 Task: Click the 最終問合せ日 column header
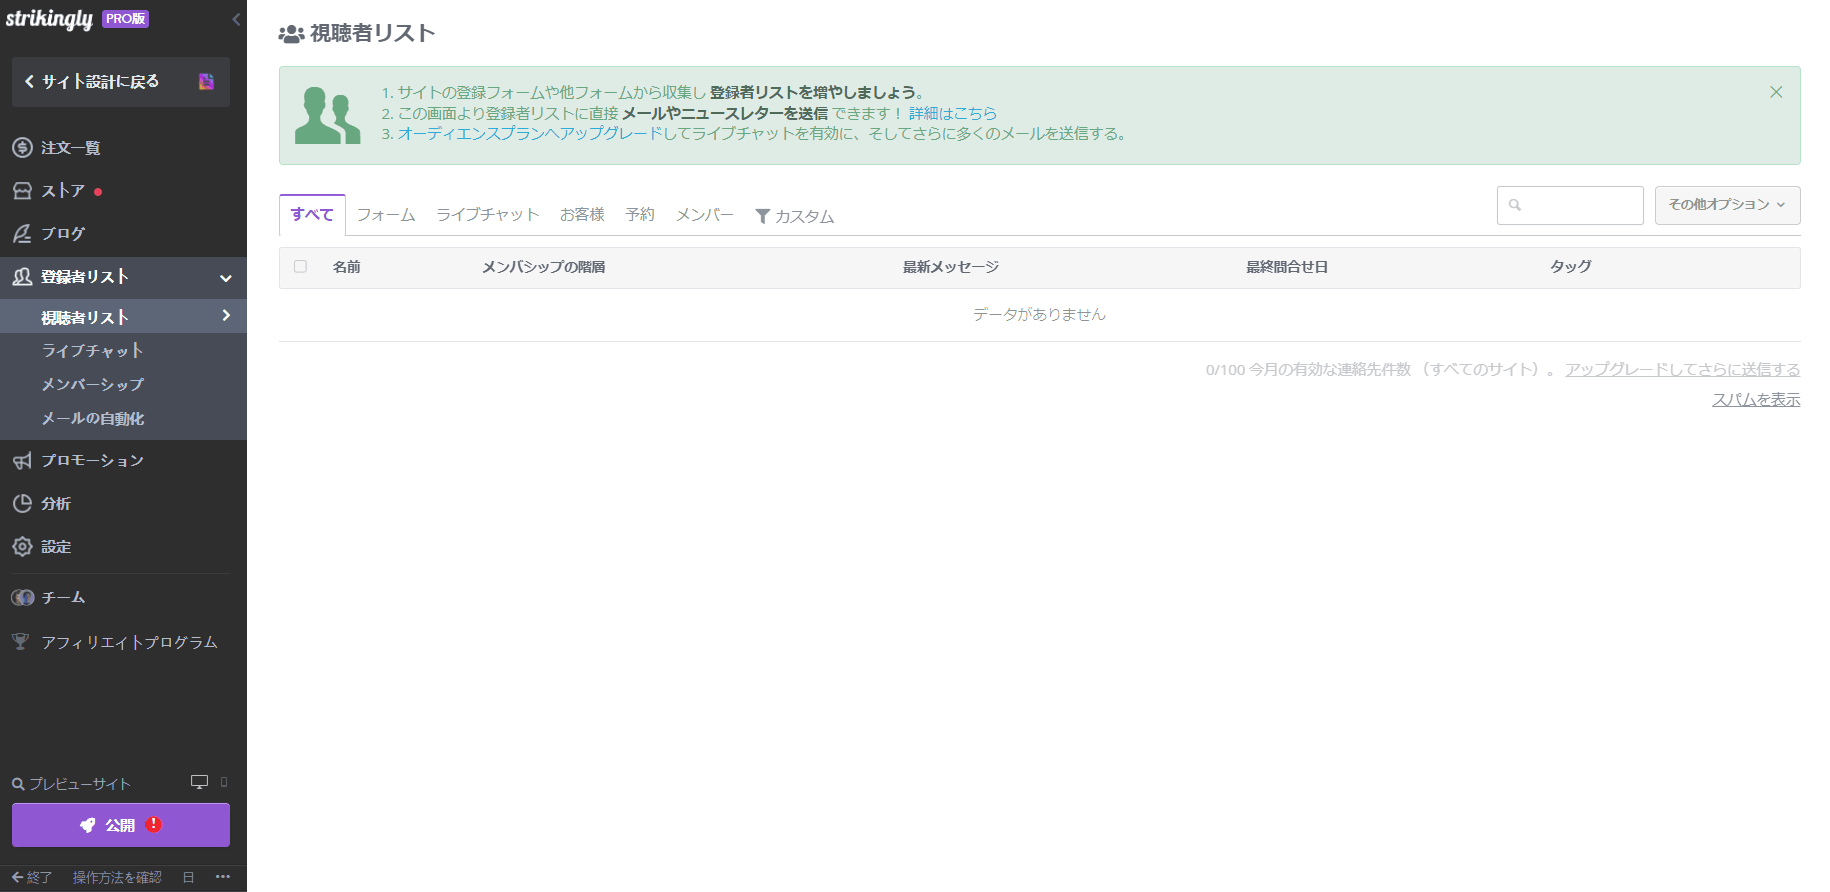[x=1287, y=267]
